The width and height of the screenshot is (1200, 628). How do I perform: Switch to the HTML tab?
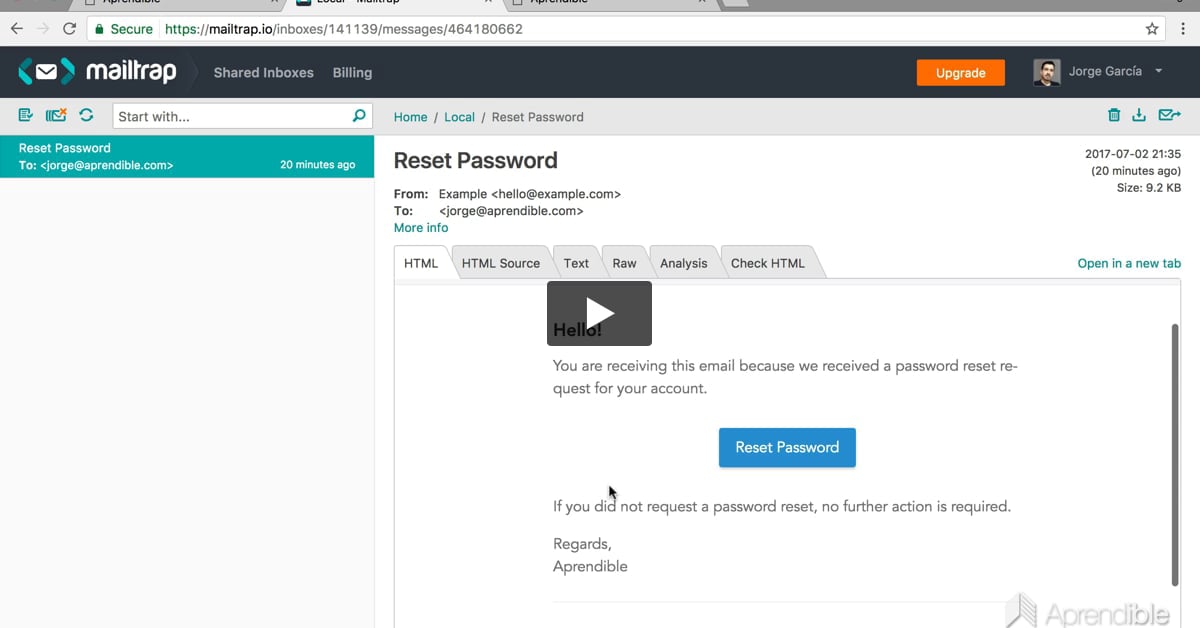421,263
